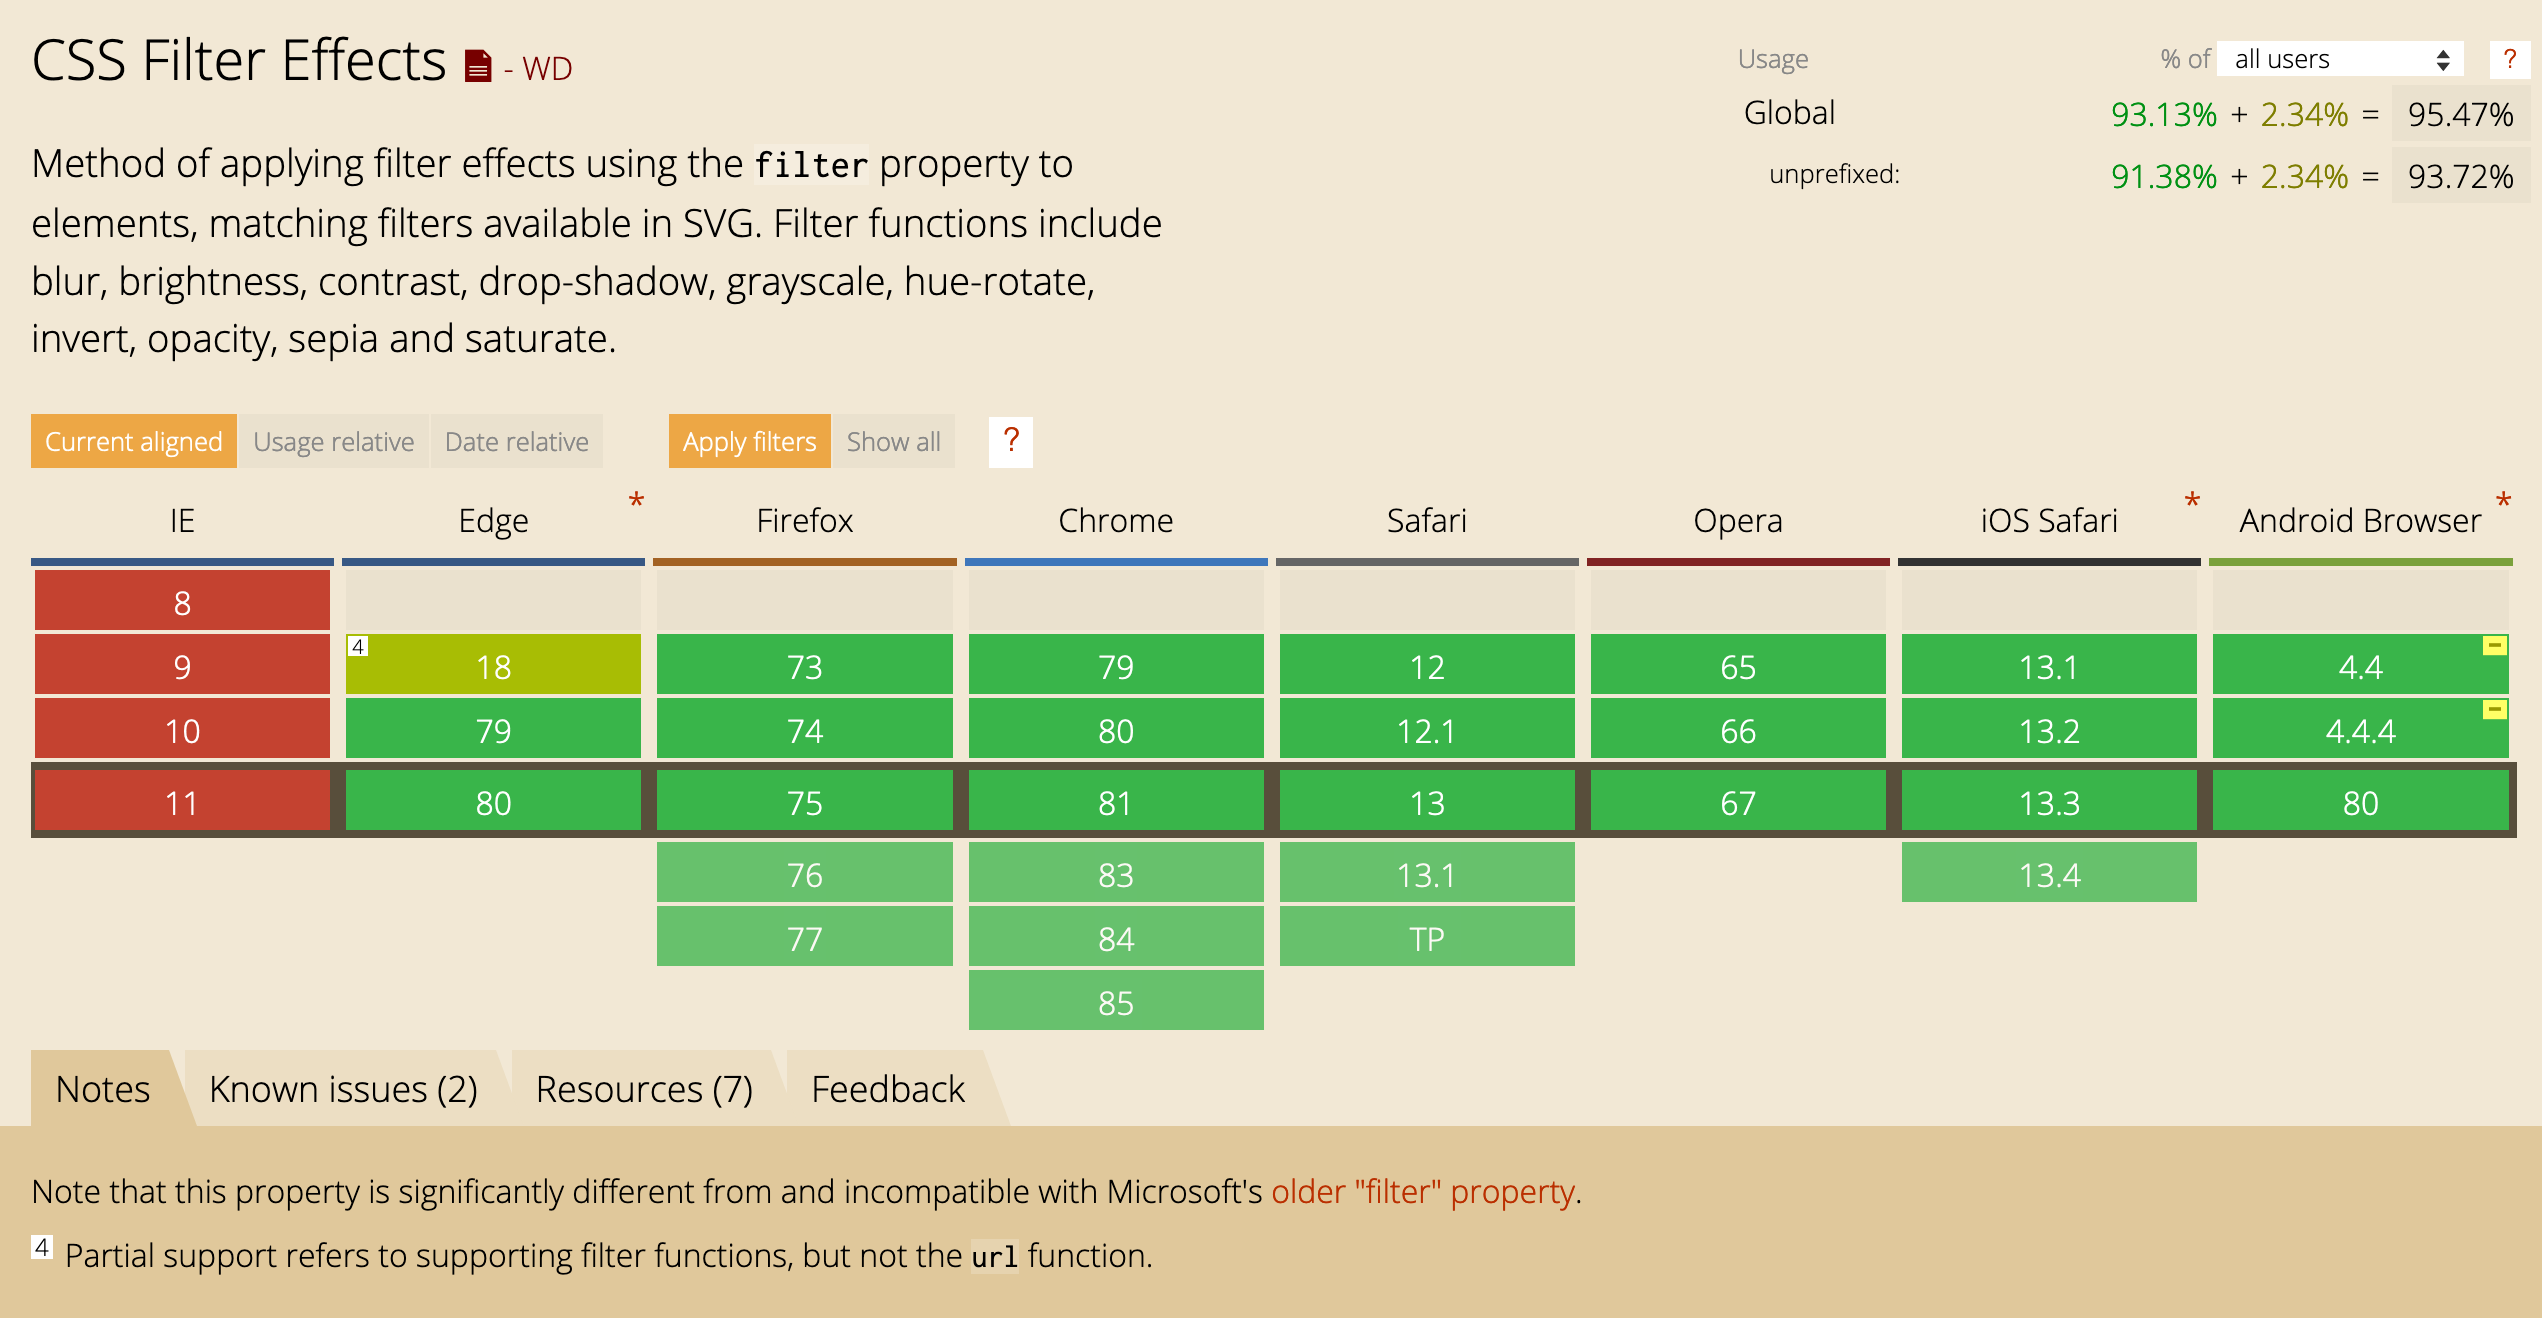
Task: Click the yellow prefix flag on Android 4.4.4
Action: 2494,710
